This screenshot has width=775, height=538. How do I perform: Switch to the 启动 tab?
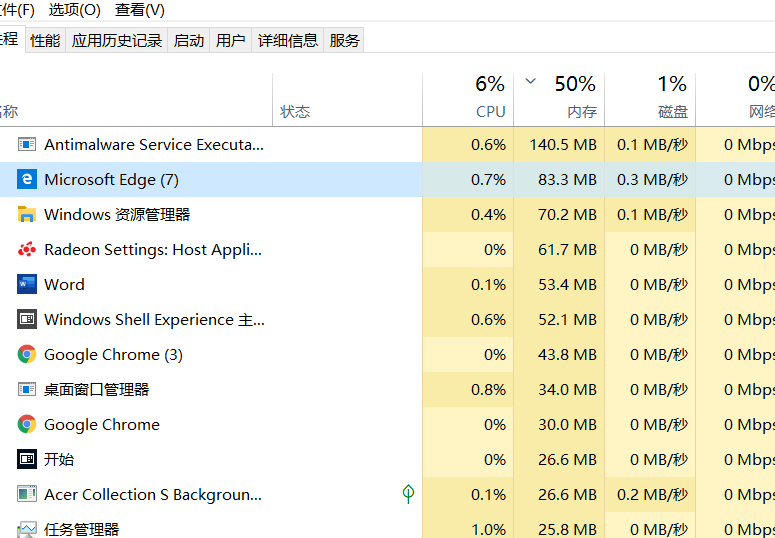click(x=189, y=41)
